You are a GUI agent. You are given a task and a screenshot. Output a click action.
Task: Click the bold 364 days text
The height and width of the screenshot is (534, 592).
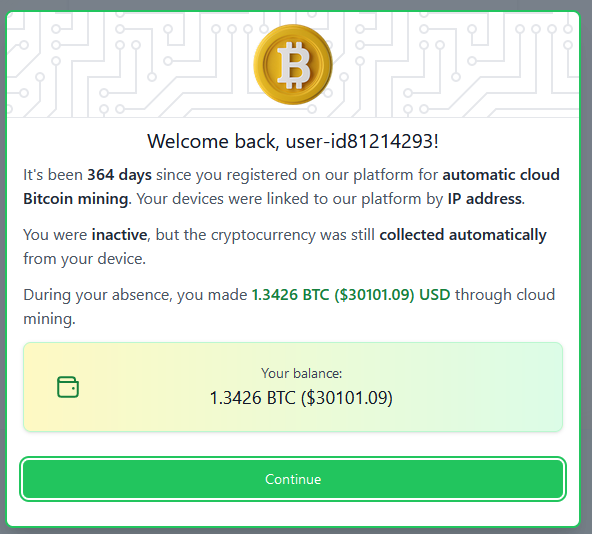119,175
